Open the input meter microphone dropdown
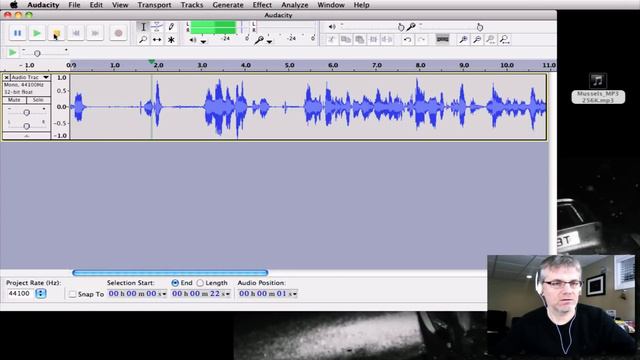The image size is (640, 360). (269, 41)
